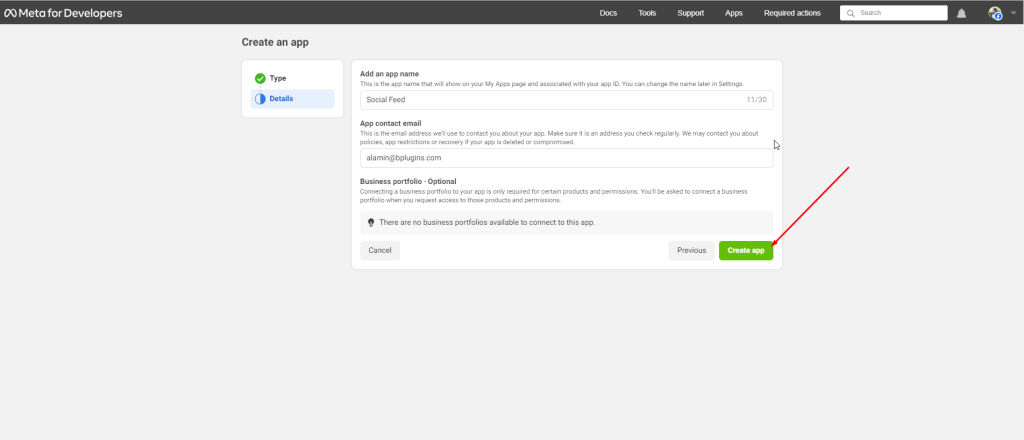Click the green checkmark beside Type
The image size is (1024, 440).
(260, 78)
